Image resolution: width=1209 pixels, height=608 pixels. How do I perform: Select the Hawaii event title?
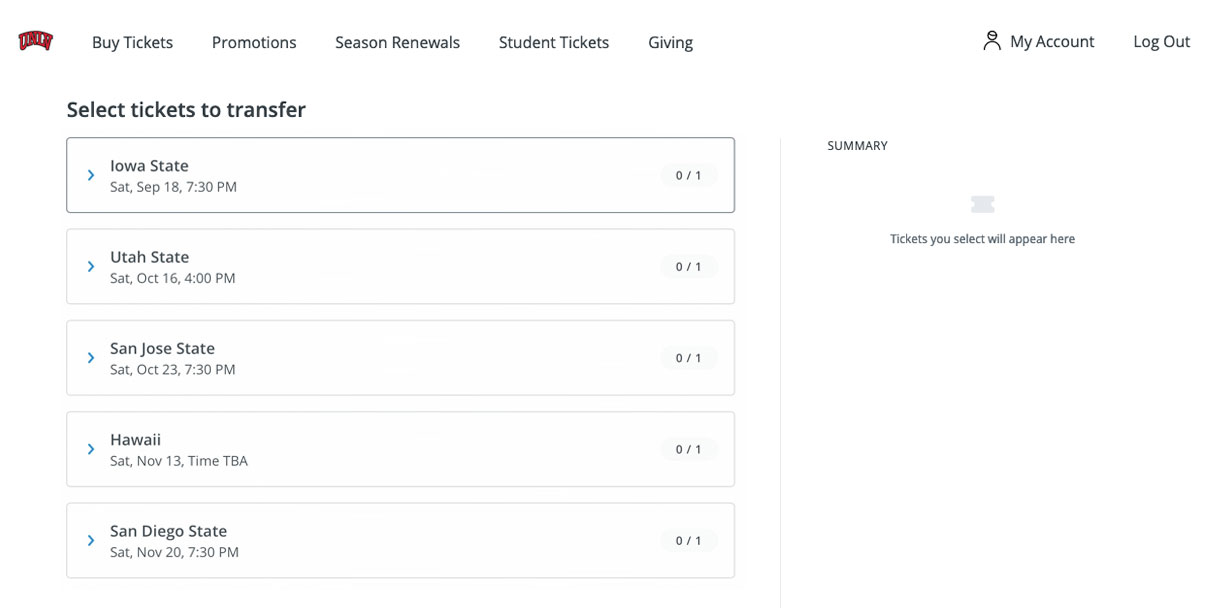[135, 439]
